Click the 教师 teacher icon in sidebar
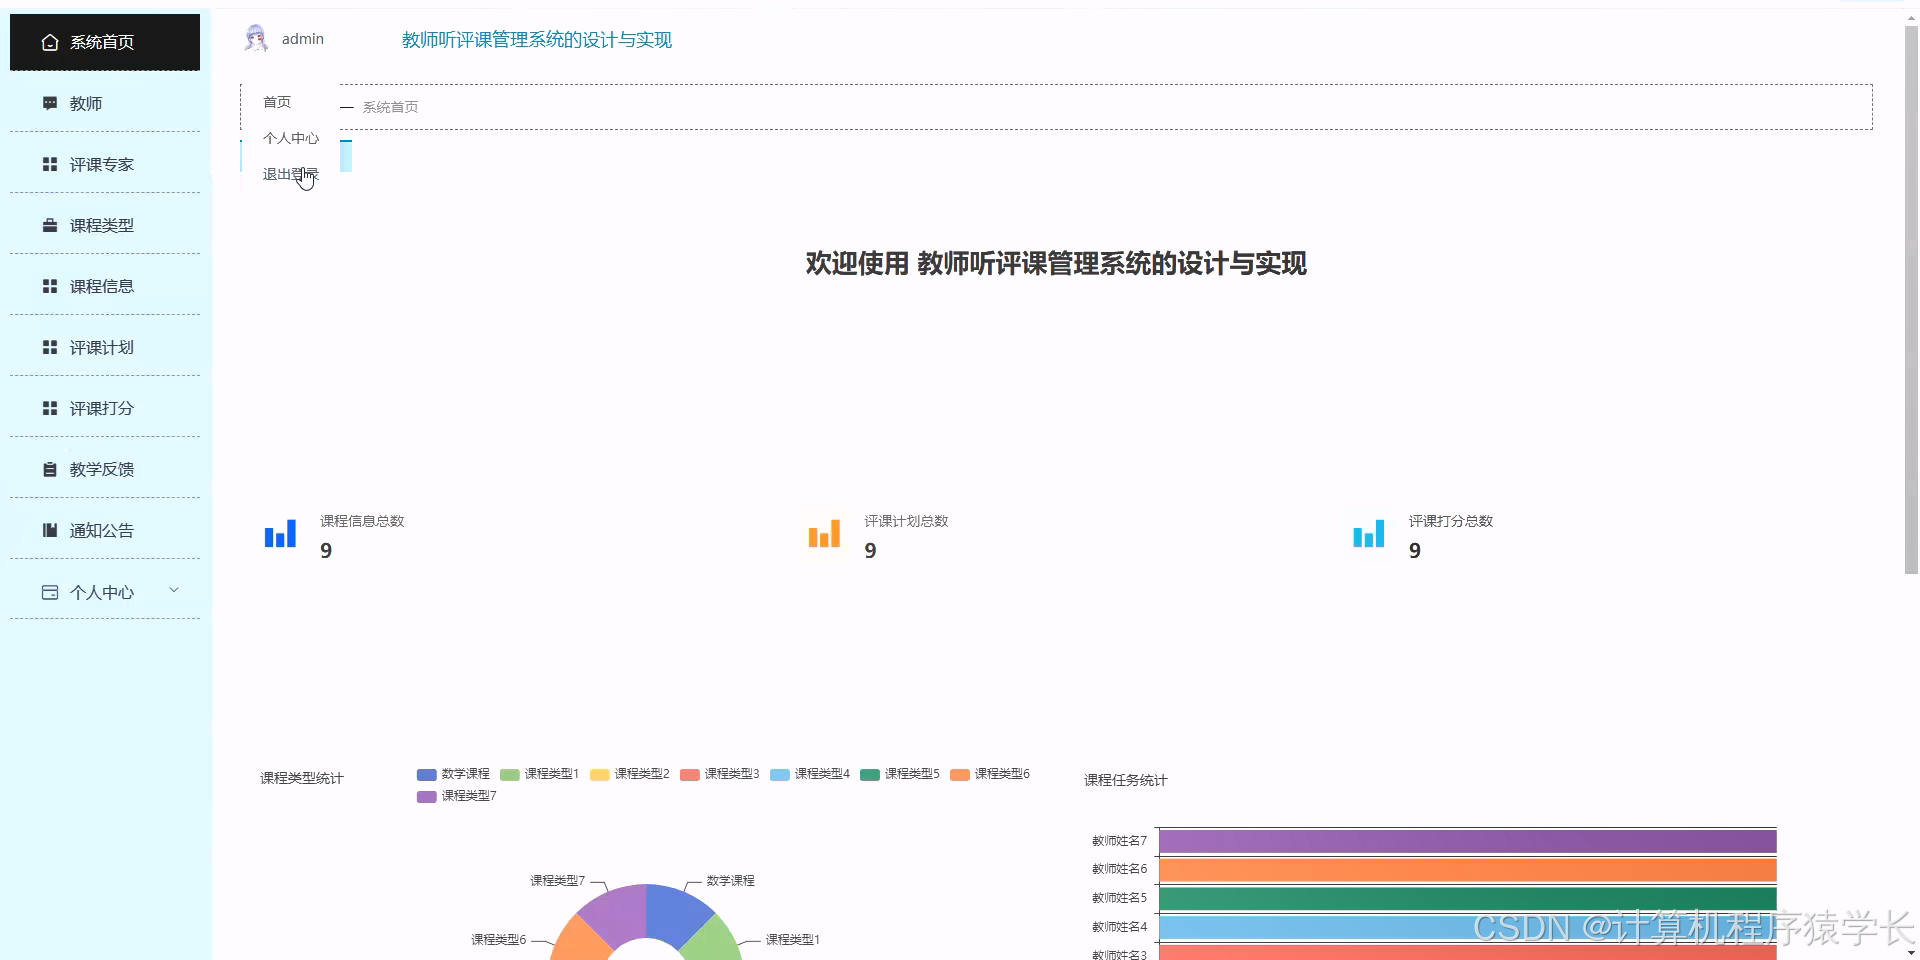1920x960 pixels. (50, 103)
